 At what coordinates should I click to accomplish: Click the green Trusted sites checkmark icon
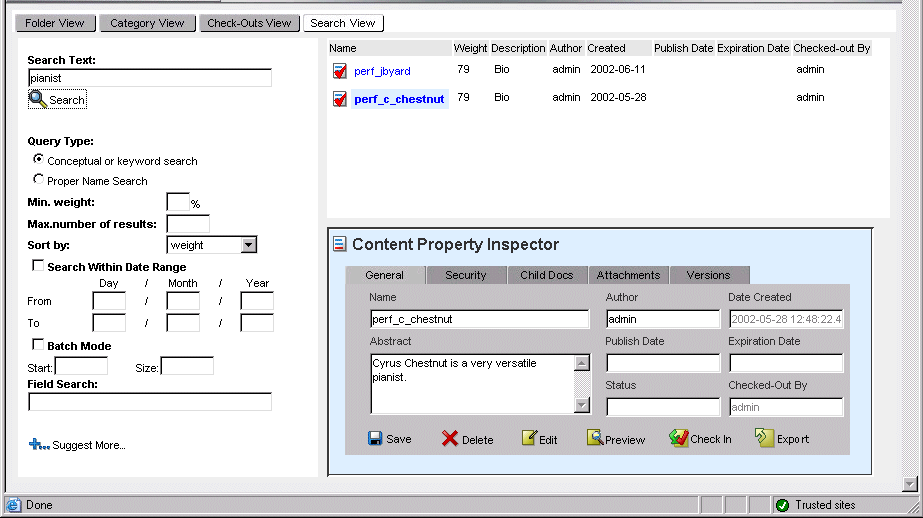pyautogui.click(x=782, y=505)
